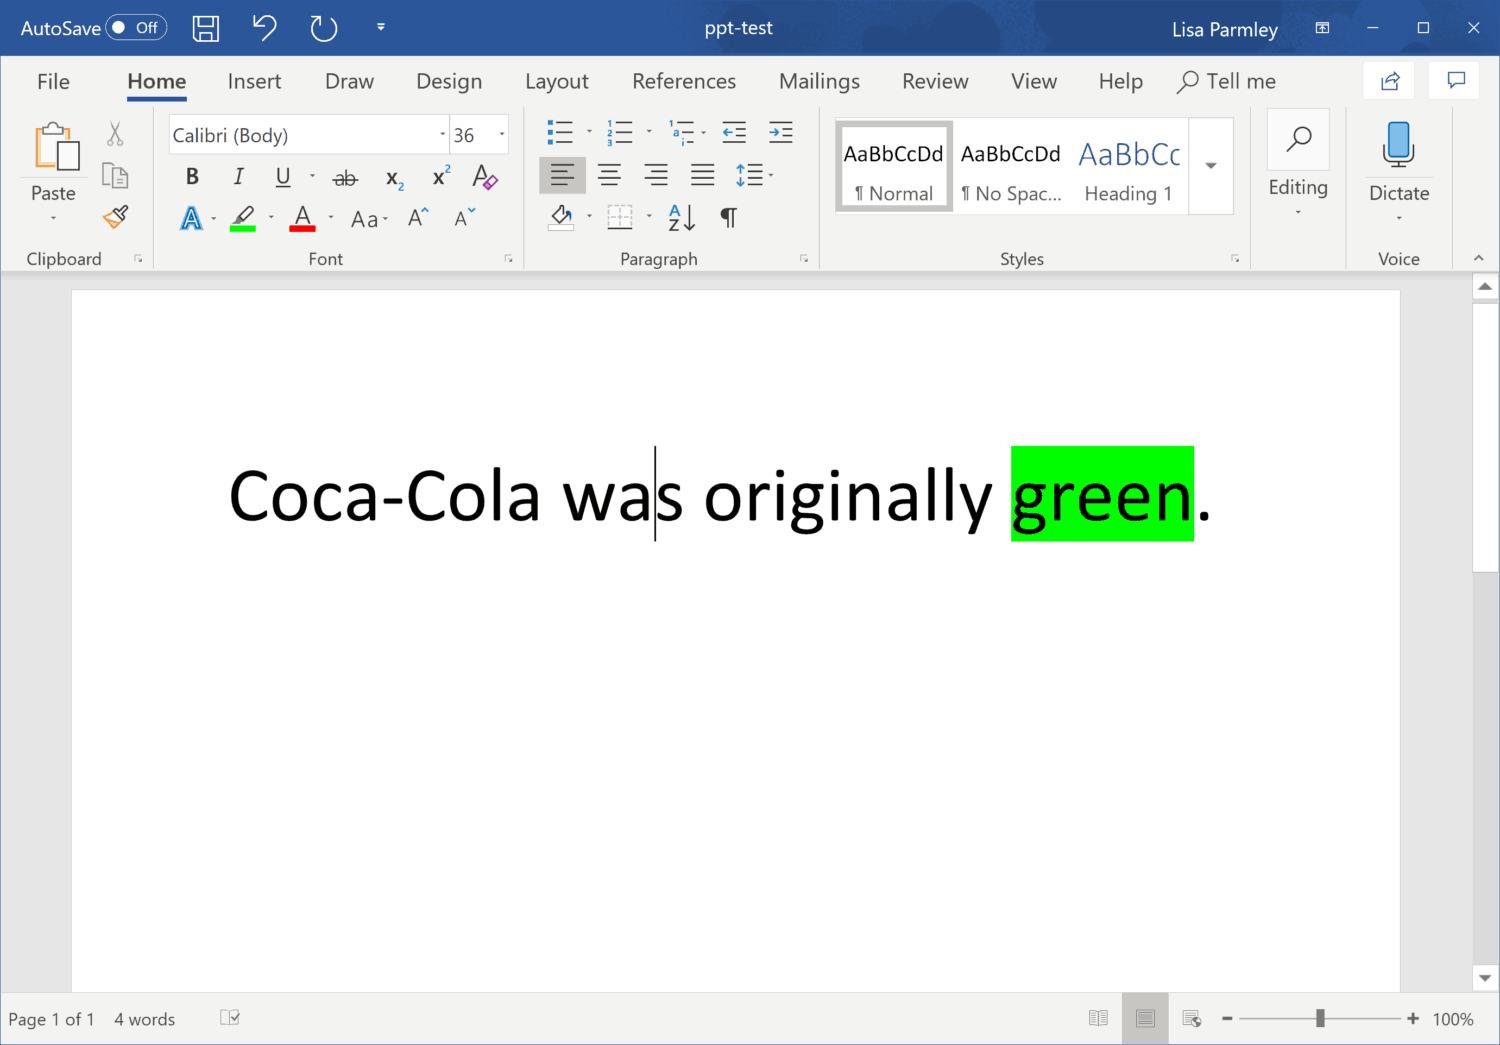The image size is (1500, 1045).
Task: Click the Redo/Repeat icon
Action: (323, 28)
